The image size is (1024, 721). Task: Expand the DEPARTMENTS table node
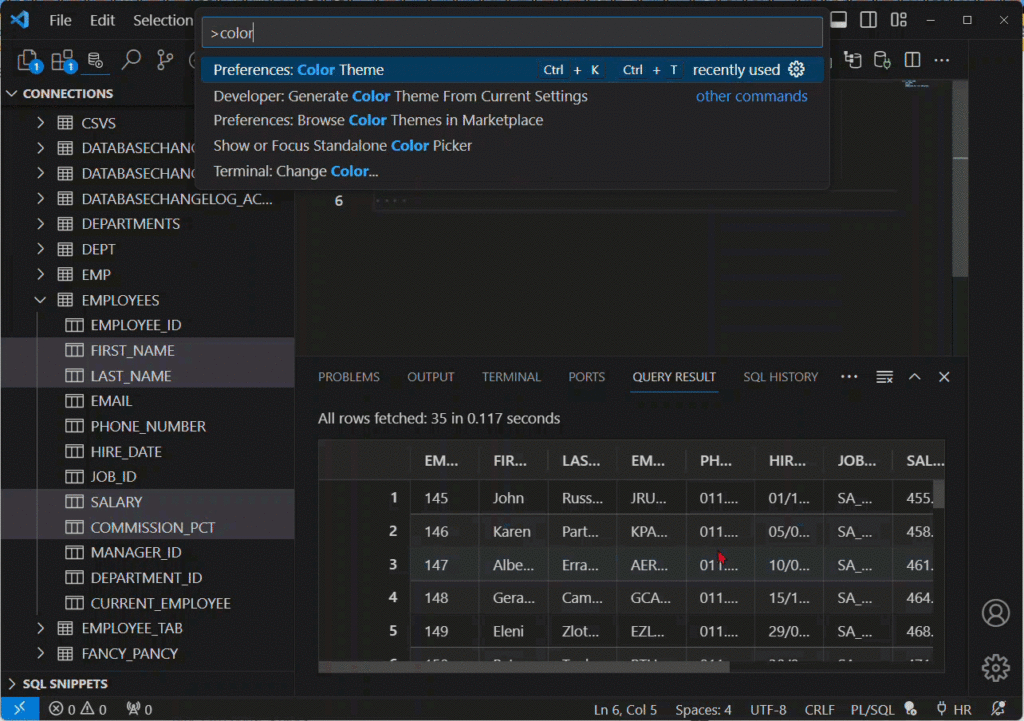pos(40,224)
